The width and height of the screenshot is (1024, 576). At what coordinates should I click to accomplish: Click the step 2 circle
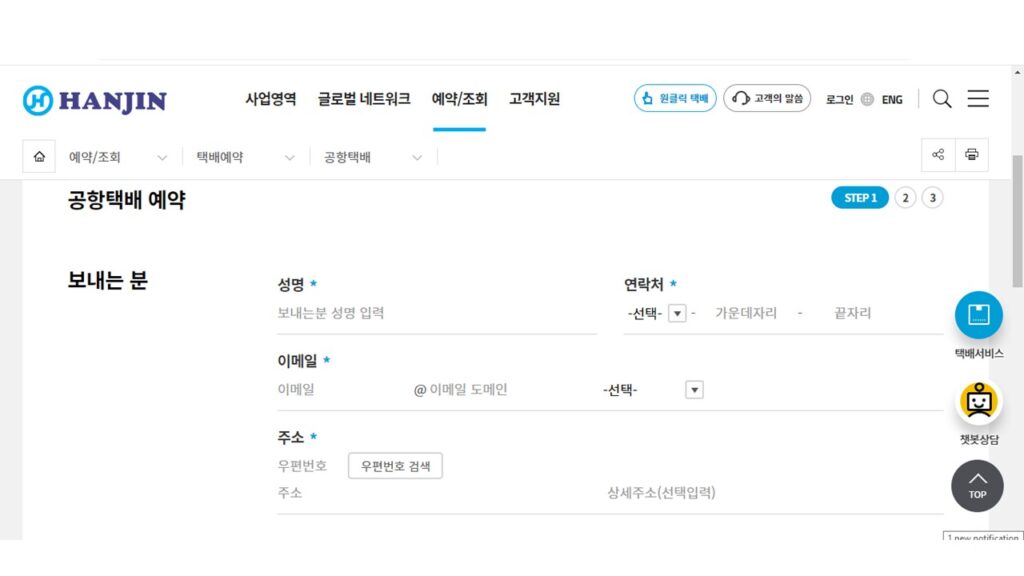[x=905, y=198]
